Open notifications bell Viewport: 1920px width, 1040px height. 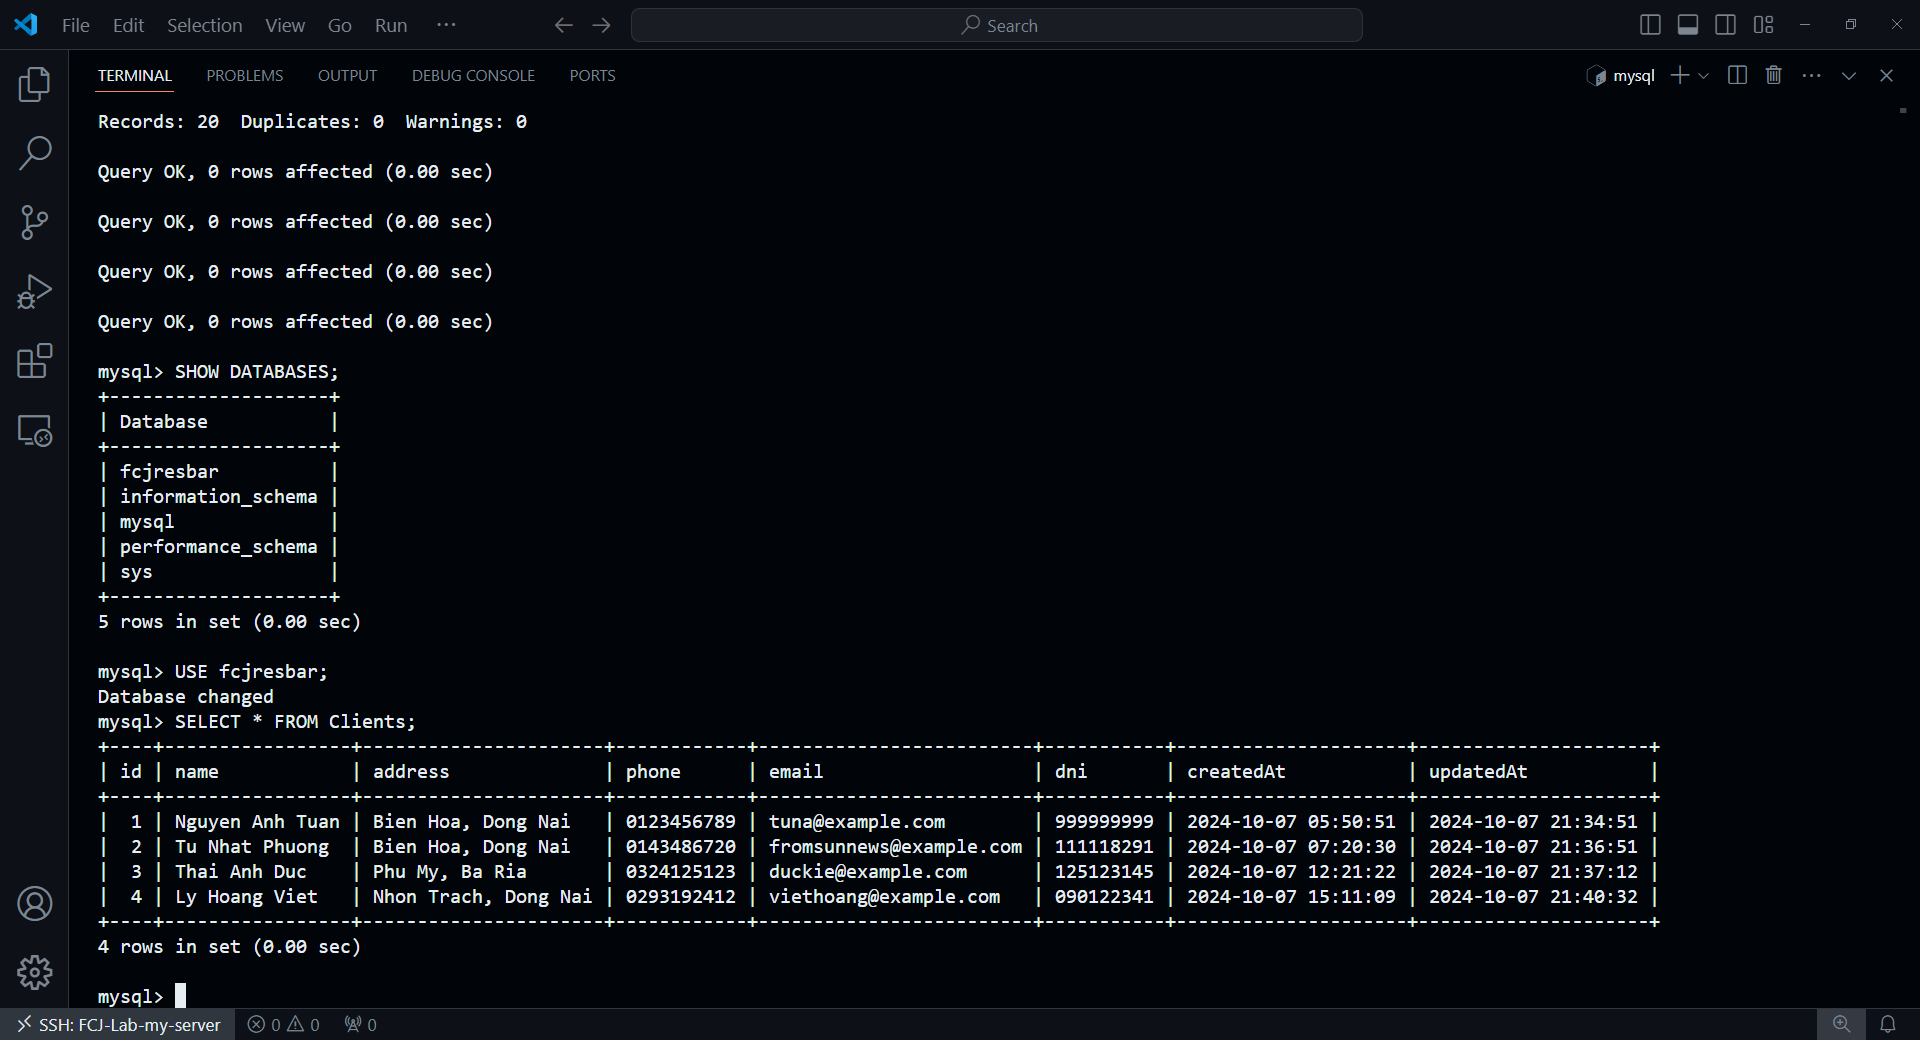click(x=1887, y=1024)
